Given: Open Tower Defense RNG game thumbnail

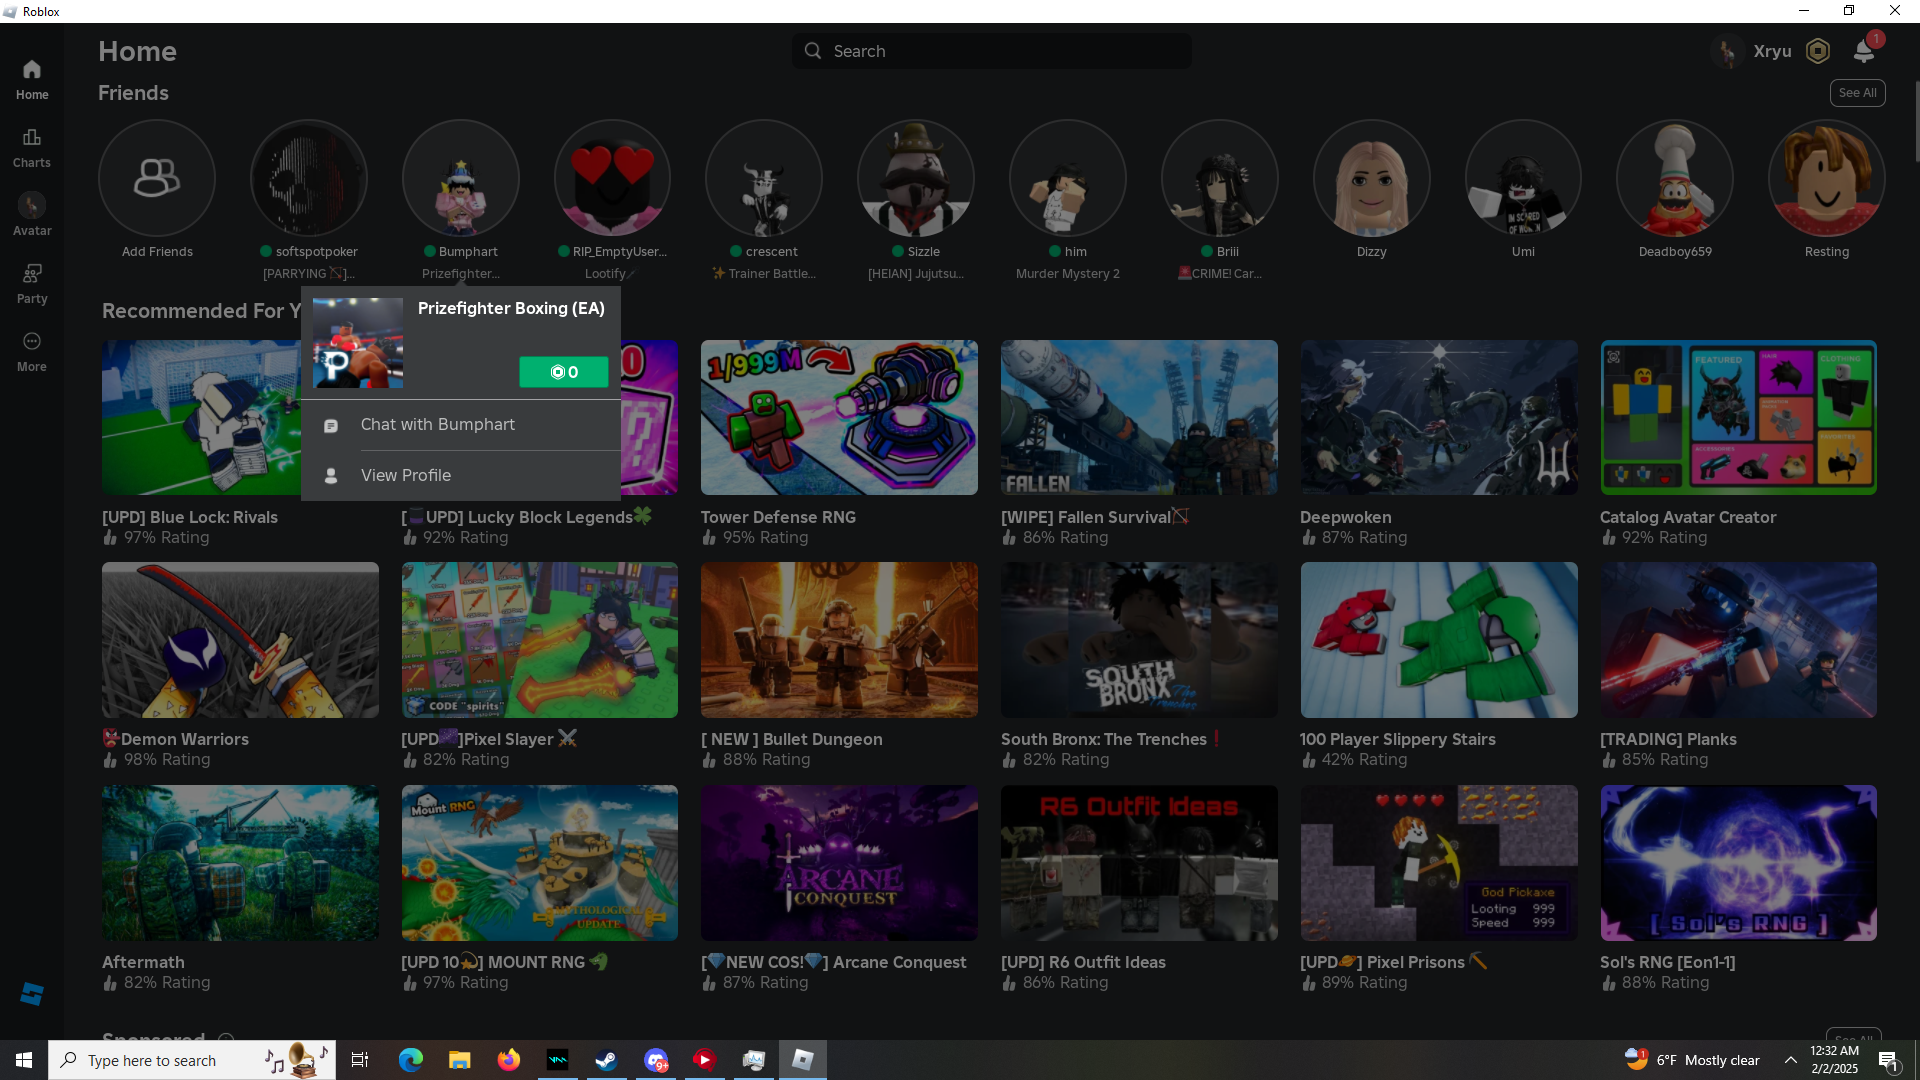Looking at the screenshot, I should pyautogui.click(x=839, y=417).
